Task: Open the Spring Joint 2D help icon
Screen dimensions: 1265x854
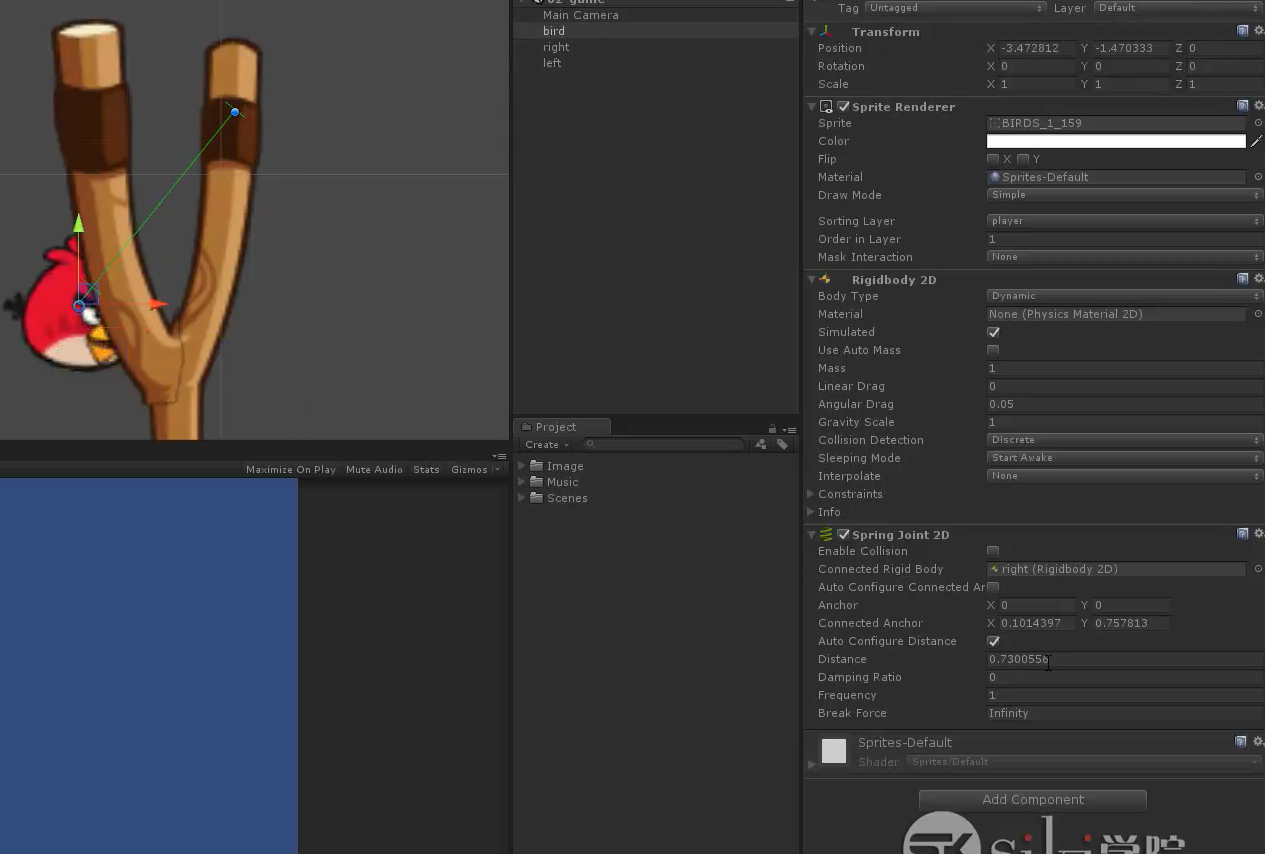Action: point(1242,534)
